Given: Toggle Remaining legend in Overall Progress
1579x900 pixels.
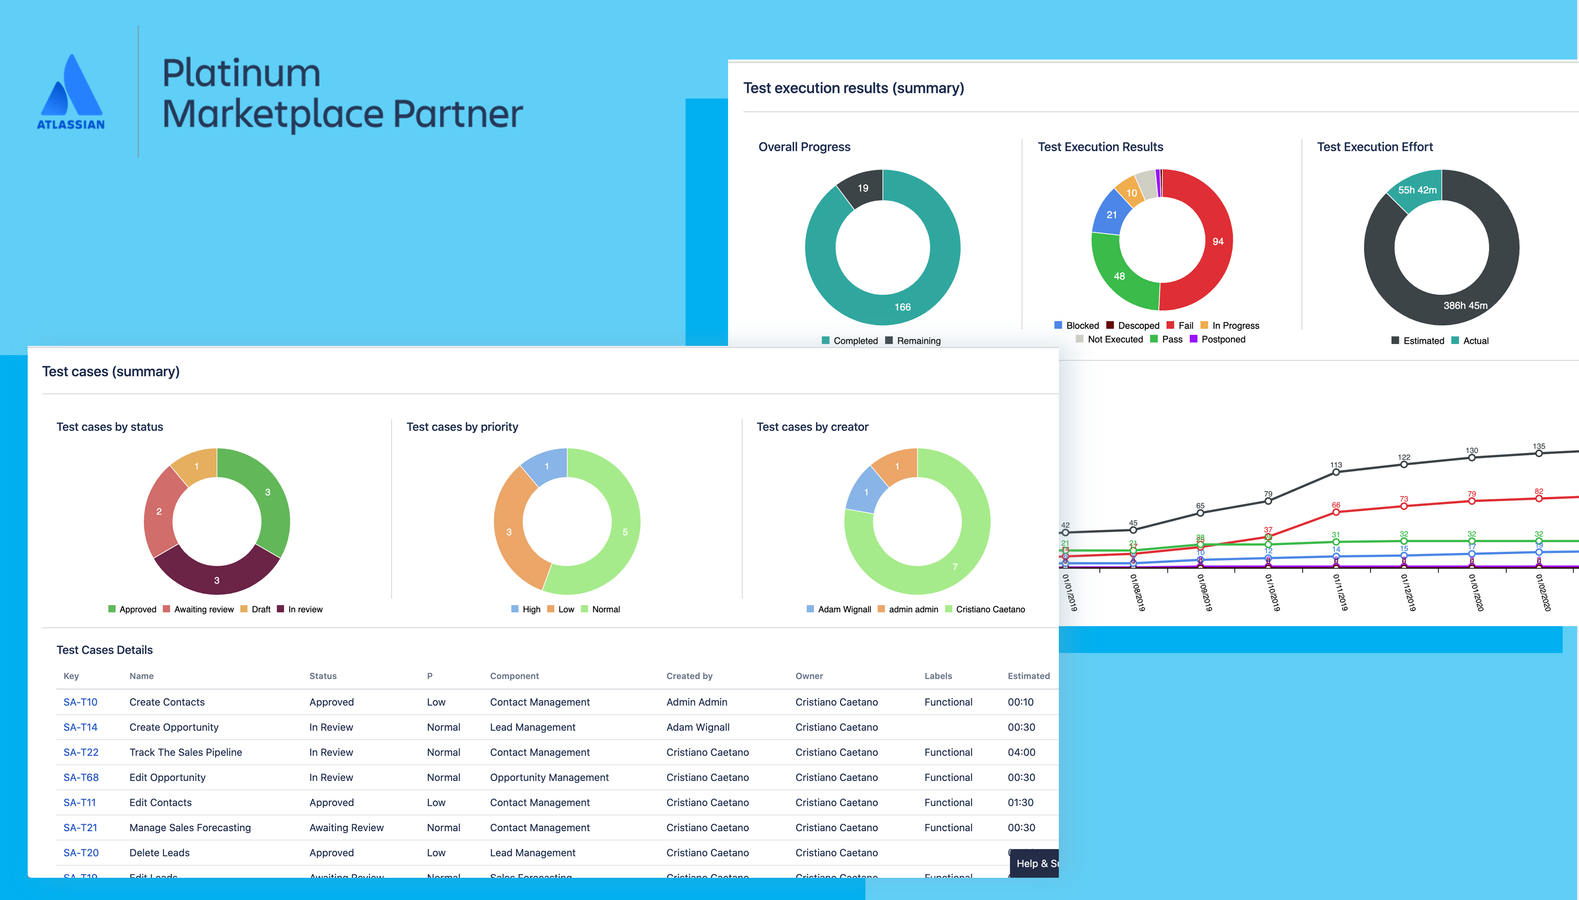Looking at the screenshot, I should [913, 341].
